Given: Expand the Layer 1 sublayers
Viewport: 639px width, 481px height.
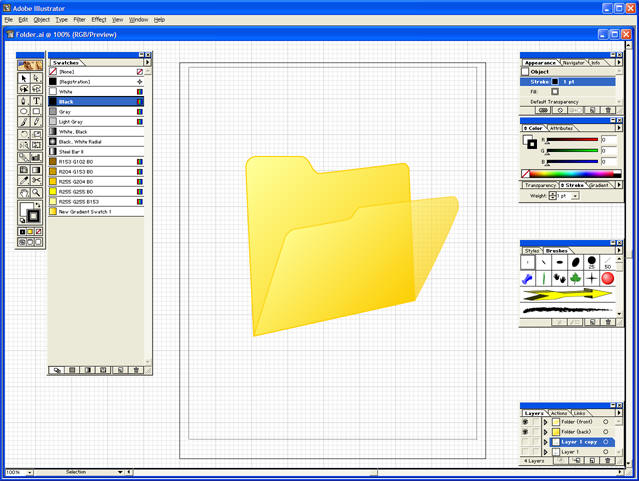Looking at the screenshot, I should [545, 452].
